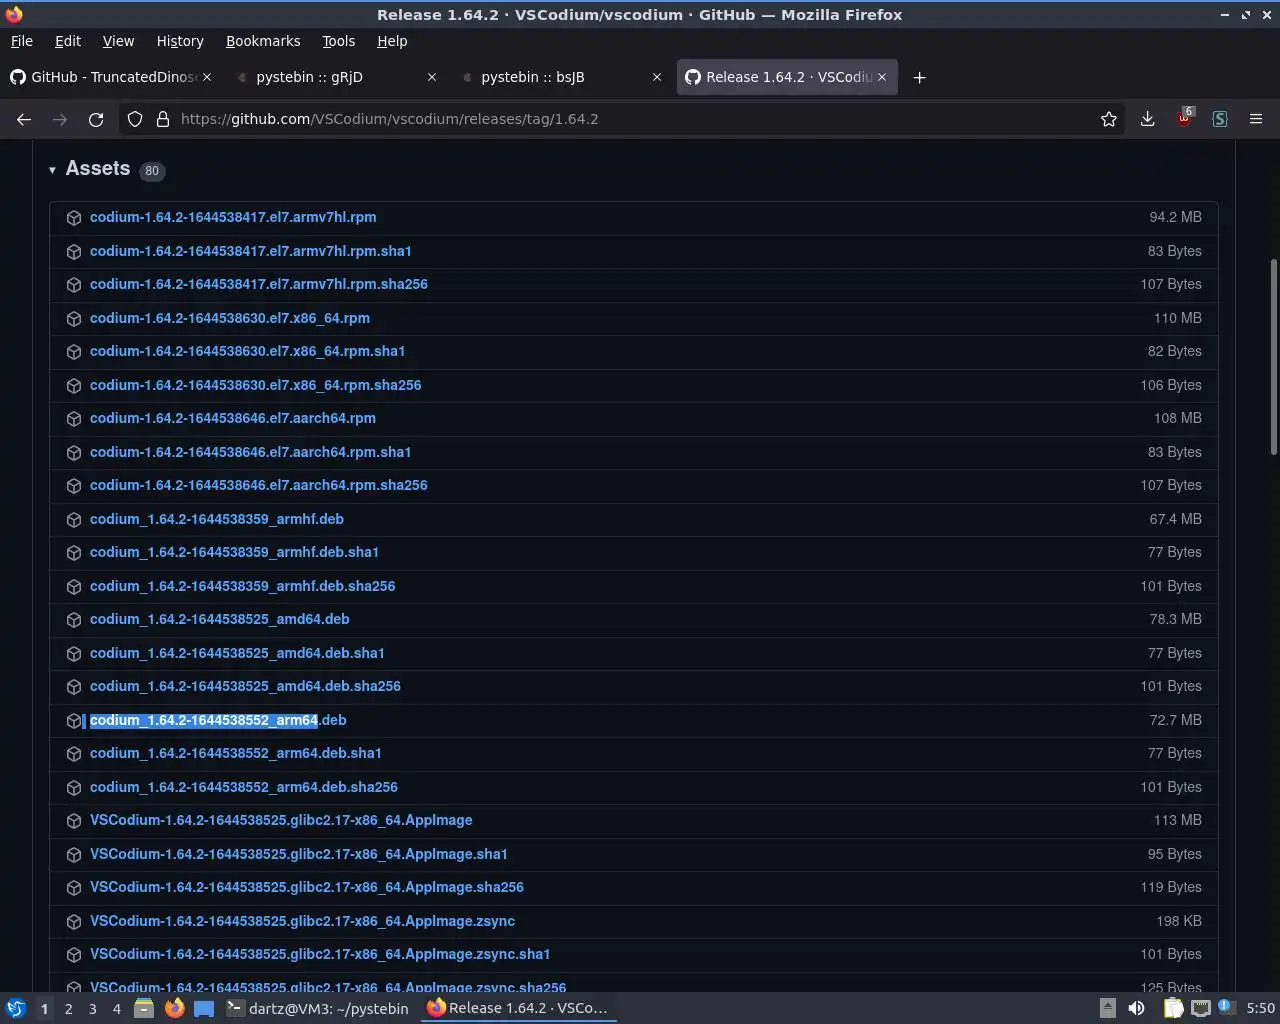Open the View menu
Viewport: 1280px width, 1024px height.
coord(118,41)
